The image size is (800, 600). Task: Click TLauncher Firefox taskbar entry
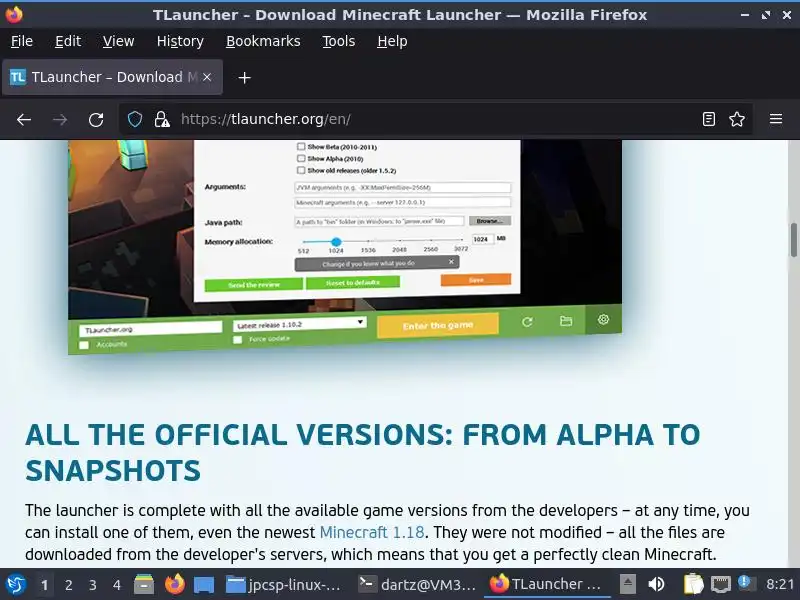click(547, 584)
